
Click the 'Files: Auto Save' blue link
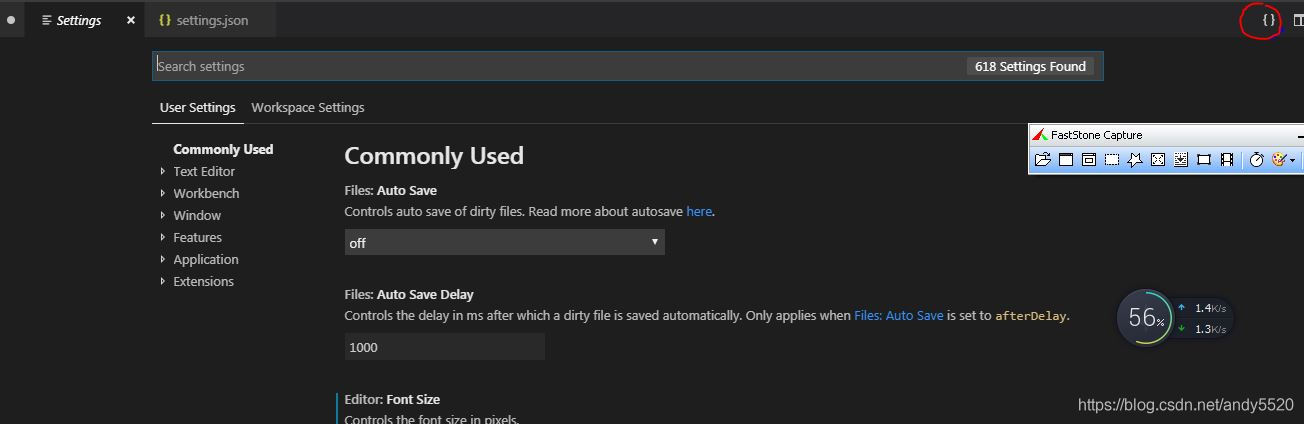[x=898, y=315]
